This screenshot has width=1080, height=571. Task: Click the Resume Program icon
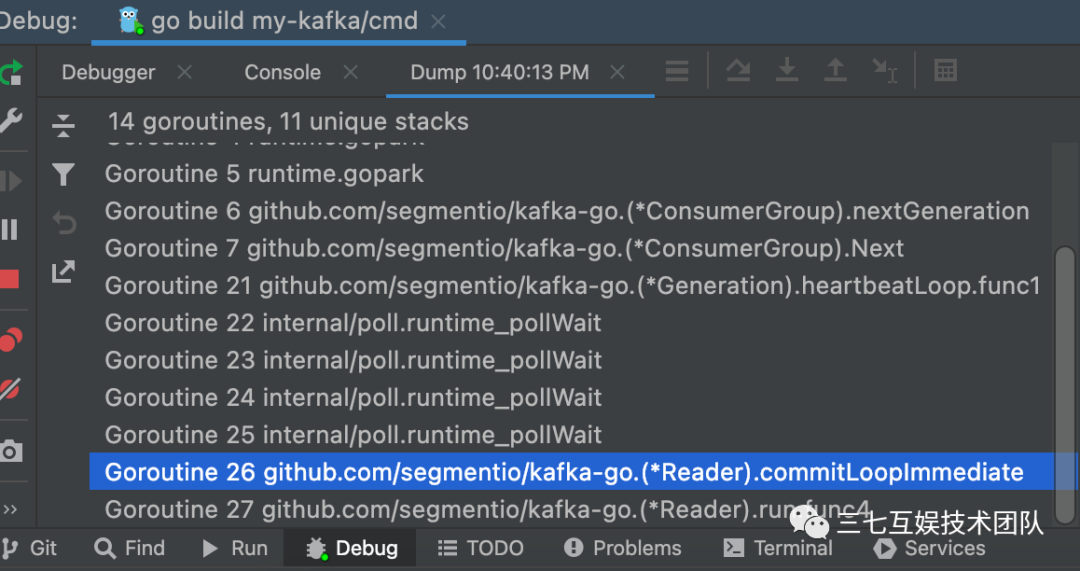10,181
